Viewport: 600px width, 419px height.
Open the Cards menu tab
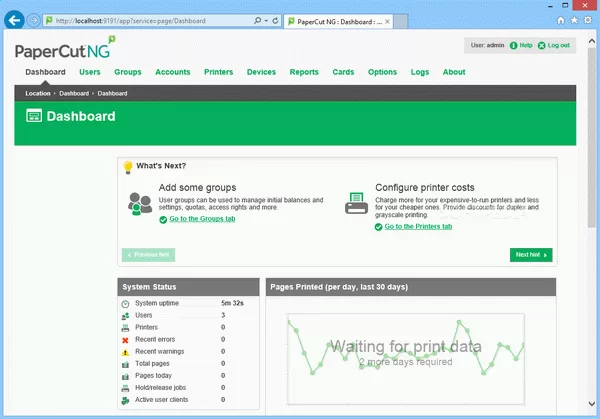(x=343, y=72)
